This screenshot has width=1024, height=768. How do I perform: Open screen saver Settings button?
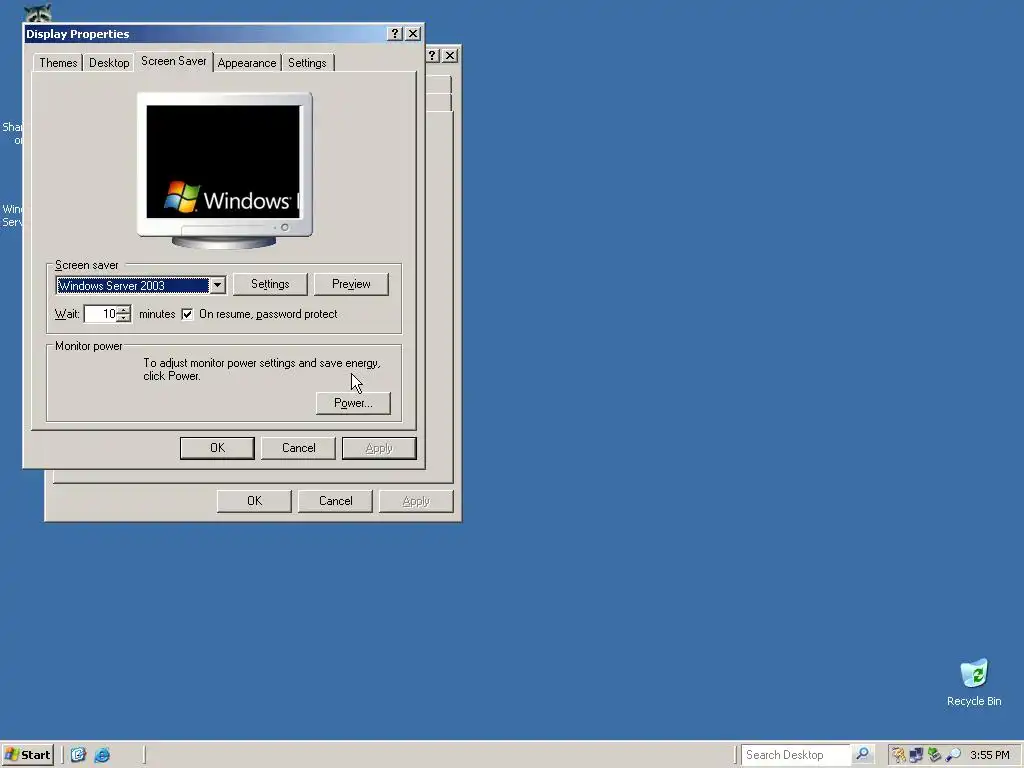coord(270,284)
